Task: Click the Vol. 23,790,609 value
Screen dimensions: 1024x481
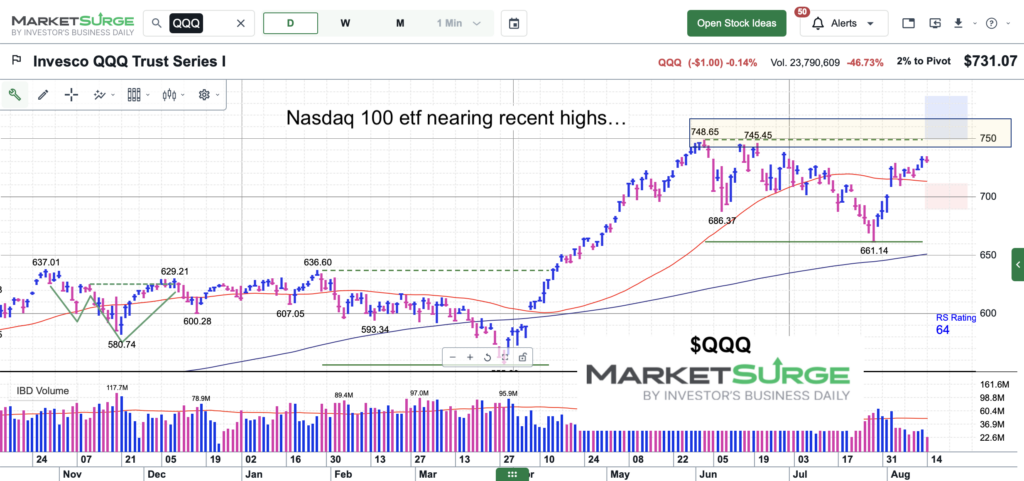Action: coord(805,63)
